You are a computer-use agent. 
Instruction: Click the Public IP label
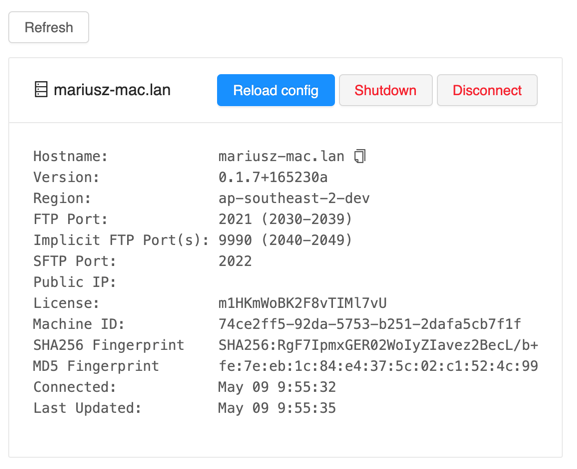click(75, 282)
